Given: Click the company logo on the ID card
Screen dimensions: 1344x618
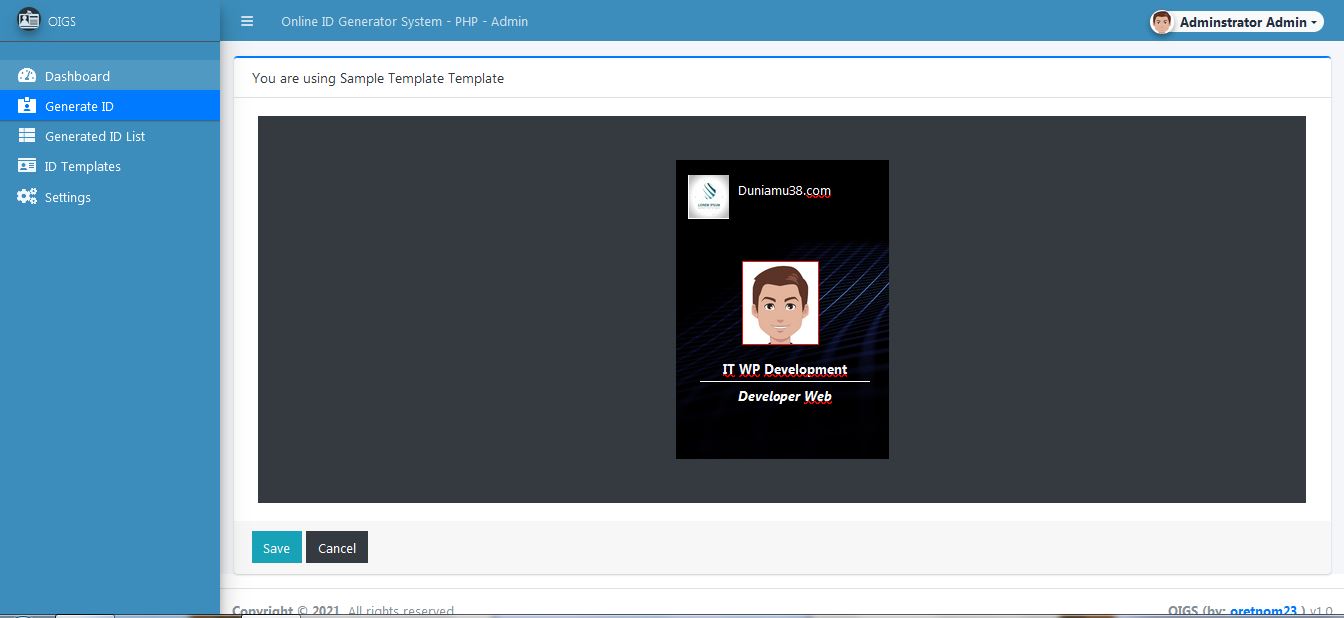Looking at the screenshot, I should [708, 196].
